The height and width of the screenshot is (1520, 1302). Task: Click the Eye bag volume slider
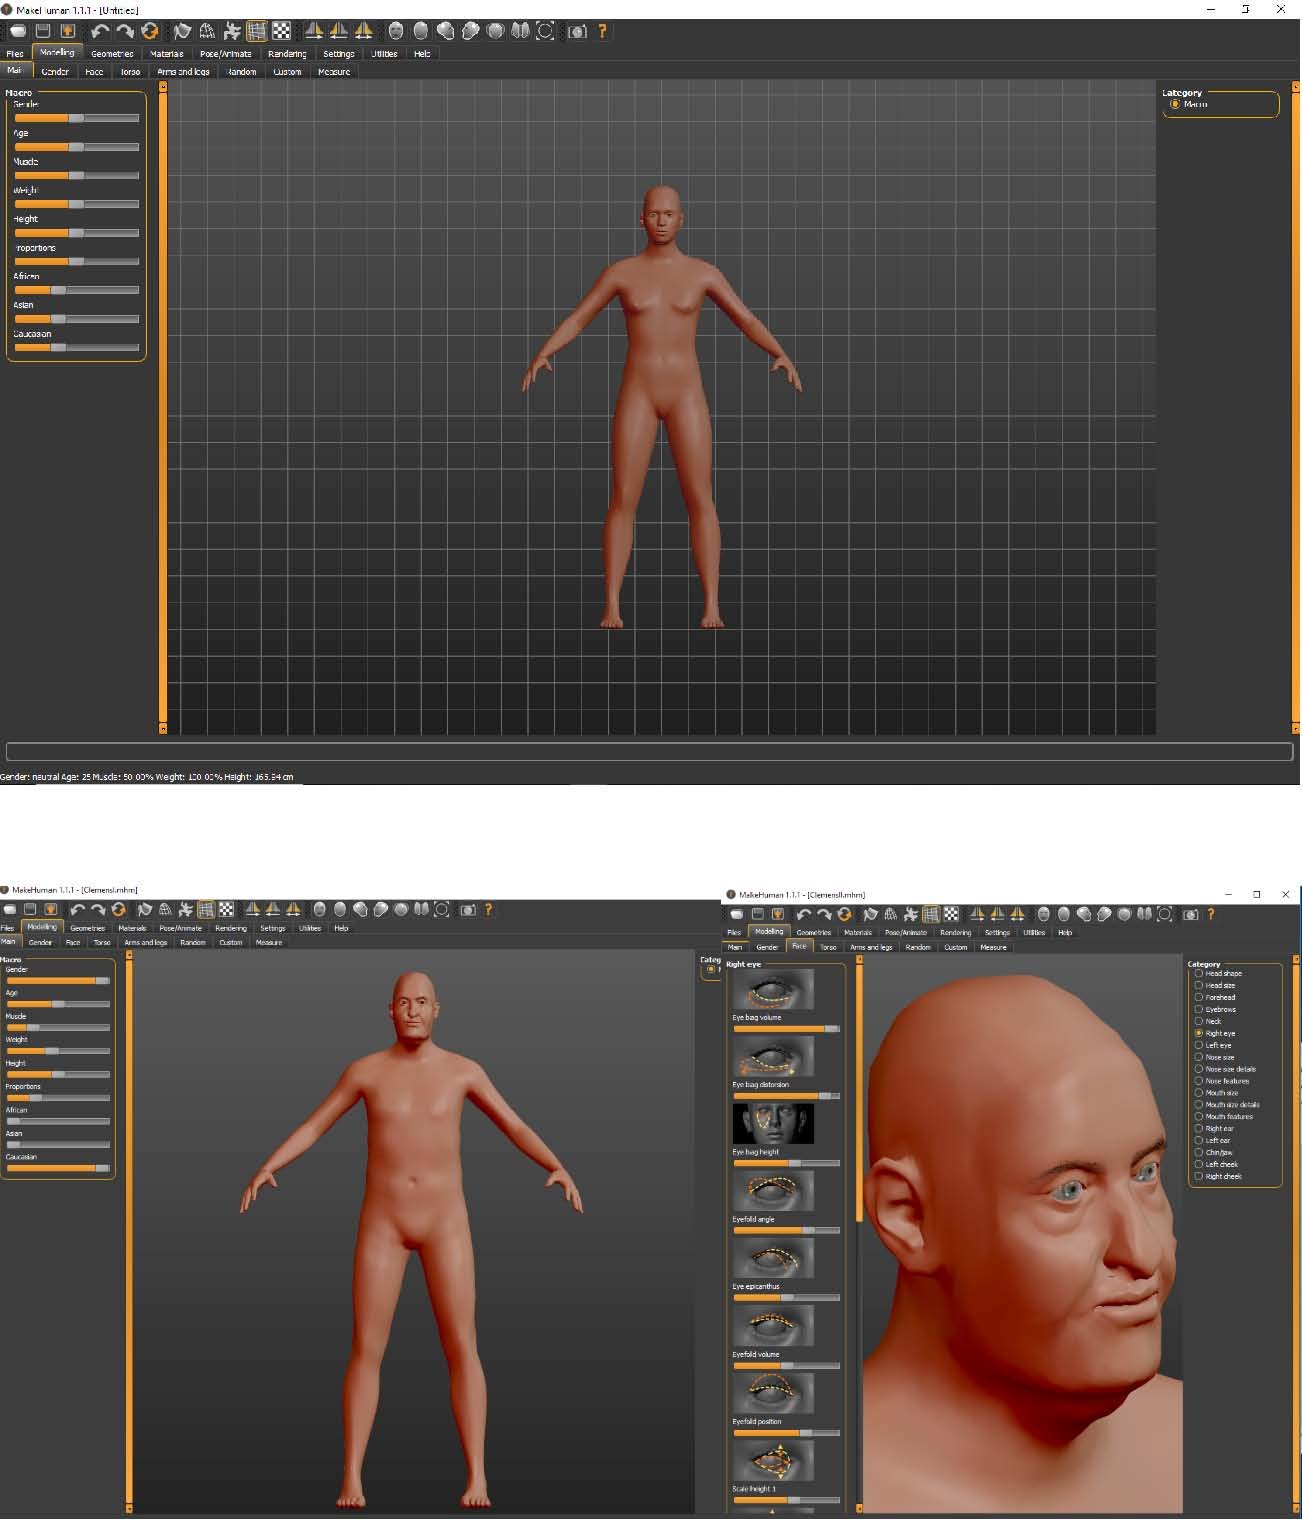tap(786, 1029)
